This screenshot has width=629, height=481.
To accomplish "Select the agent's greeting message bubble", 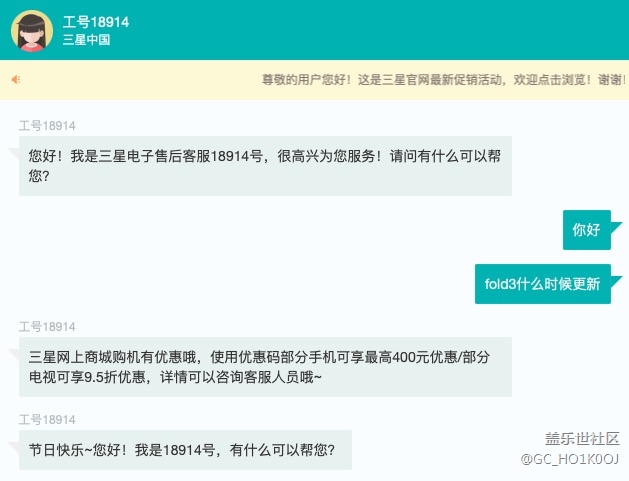I will [264, 165].
